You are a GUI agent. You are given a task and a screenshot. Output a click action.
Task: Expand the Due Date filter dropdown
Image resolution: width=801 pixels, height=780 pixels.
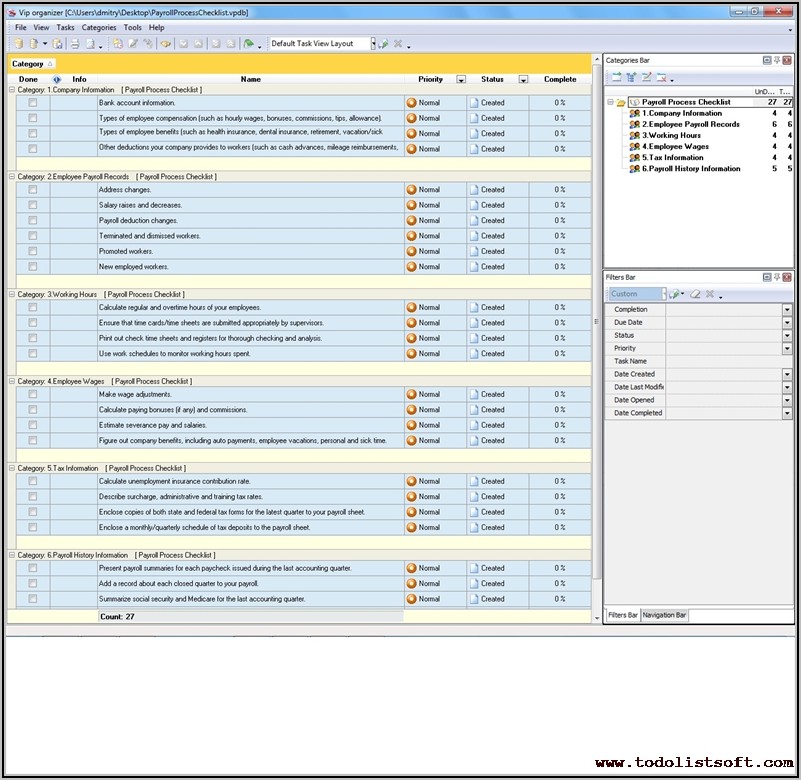coord(787,323)
